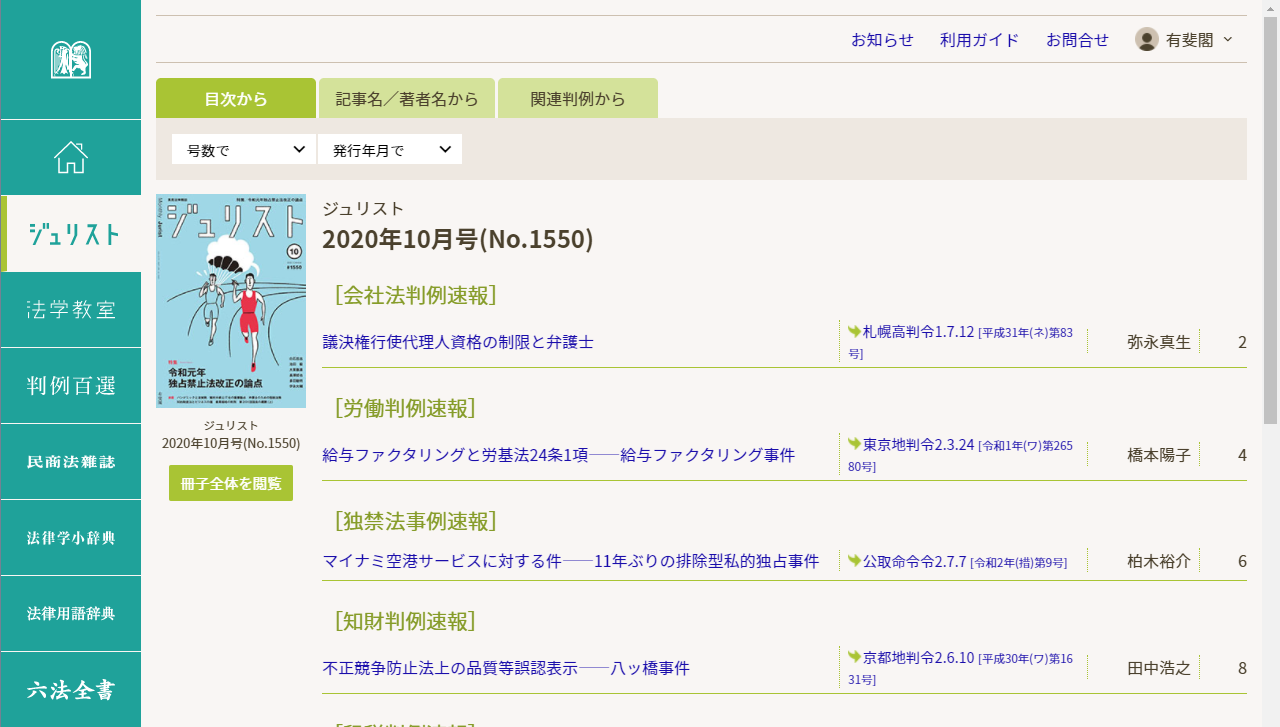1280x727 pixels.
Task: Open article 議決権行使代理人資格の制限と弁護士
Action: coord(458,342)
